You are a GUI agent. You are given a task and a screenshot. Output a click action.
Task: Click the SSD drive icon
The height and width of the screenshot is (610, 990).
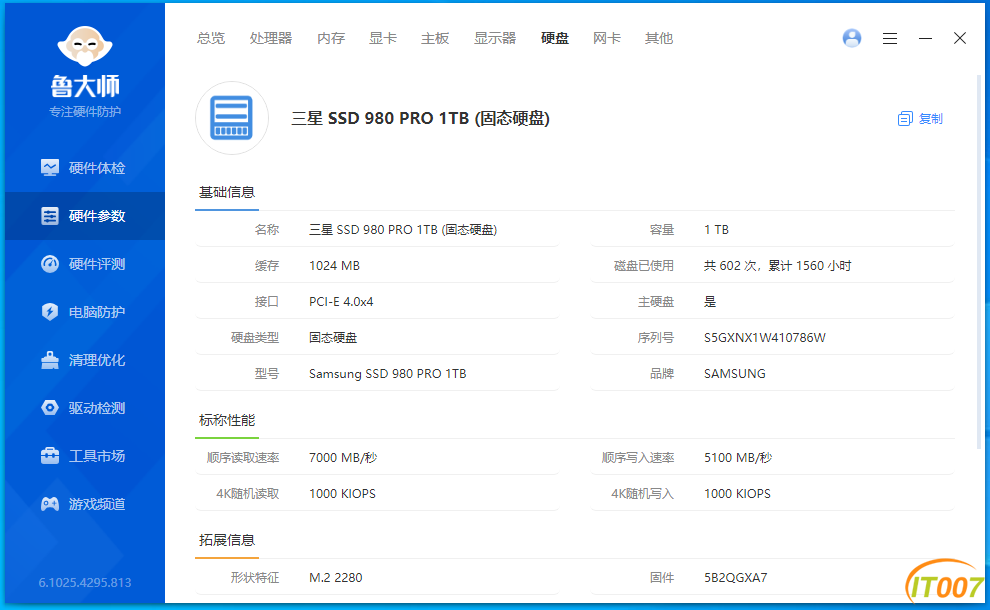232,118
